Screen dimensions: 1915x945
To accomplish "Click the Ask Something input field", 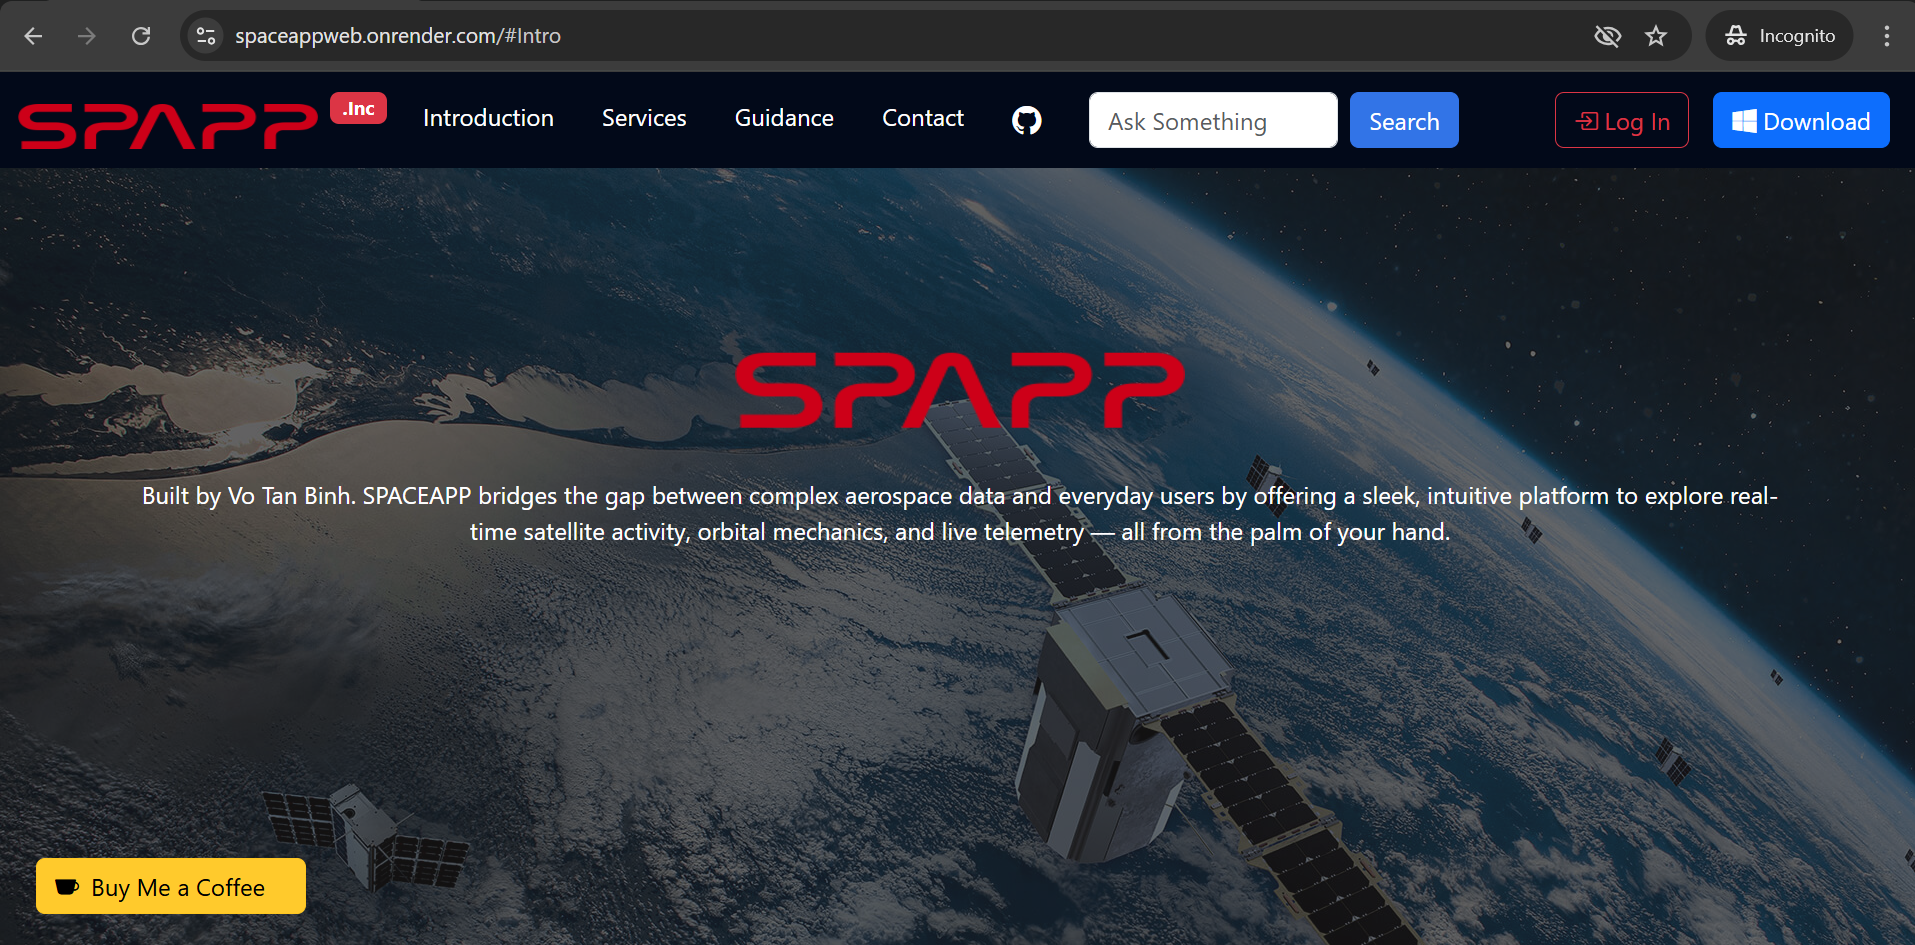I will click(x=1212, y=120).
